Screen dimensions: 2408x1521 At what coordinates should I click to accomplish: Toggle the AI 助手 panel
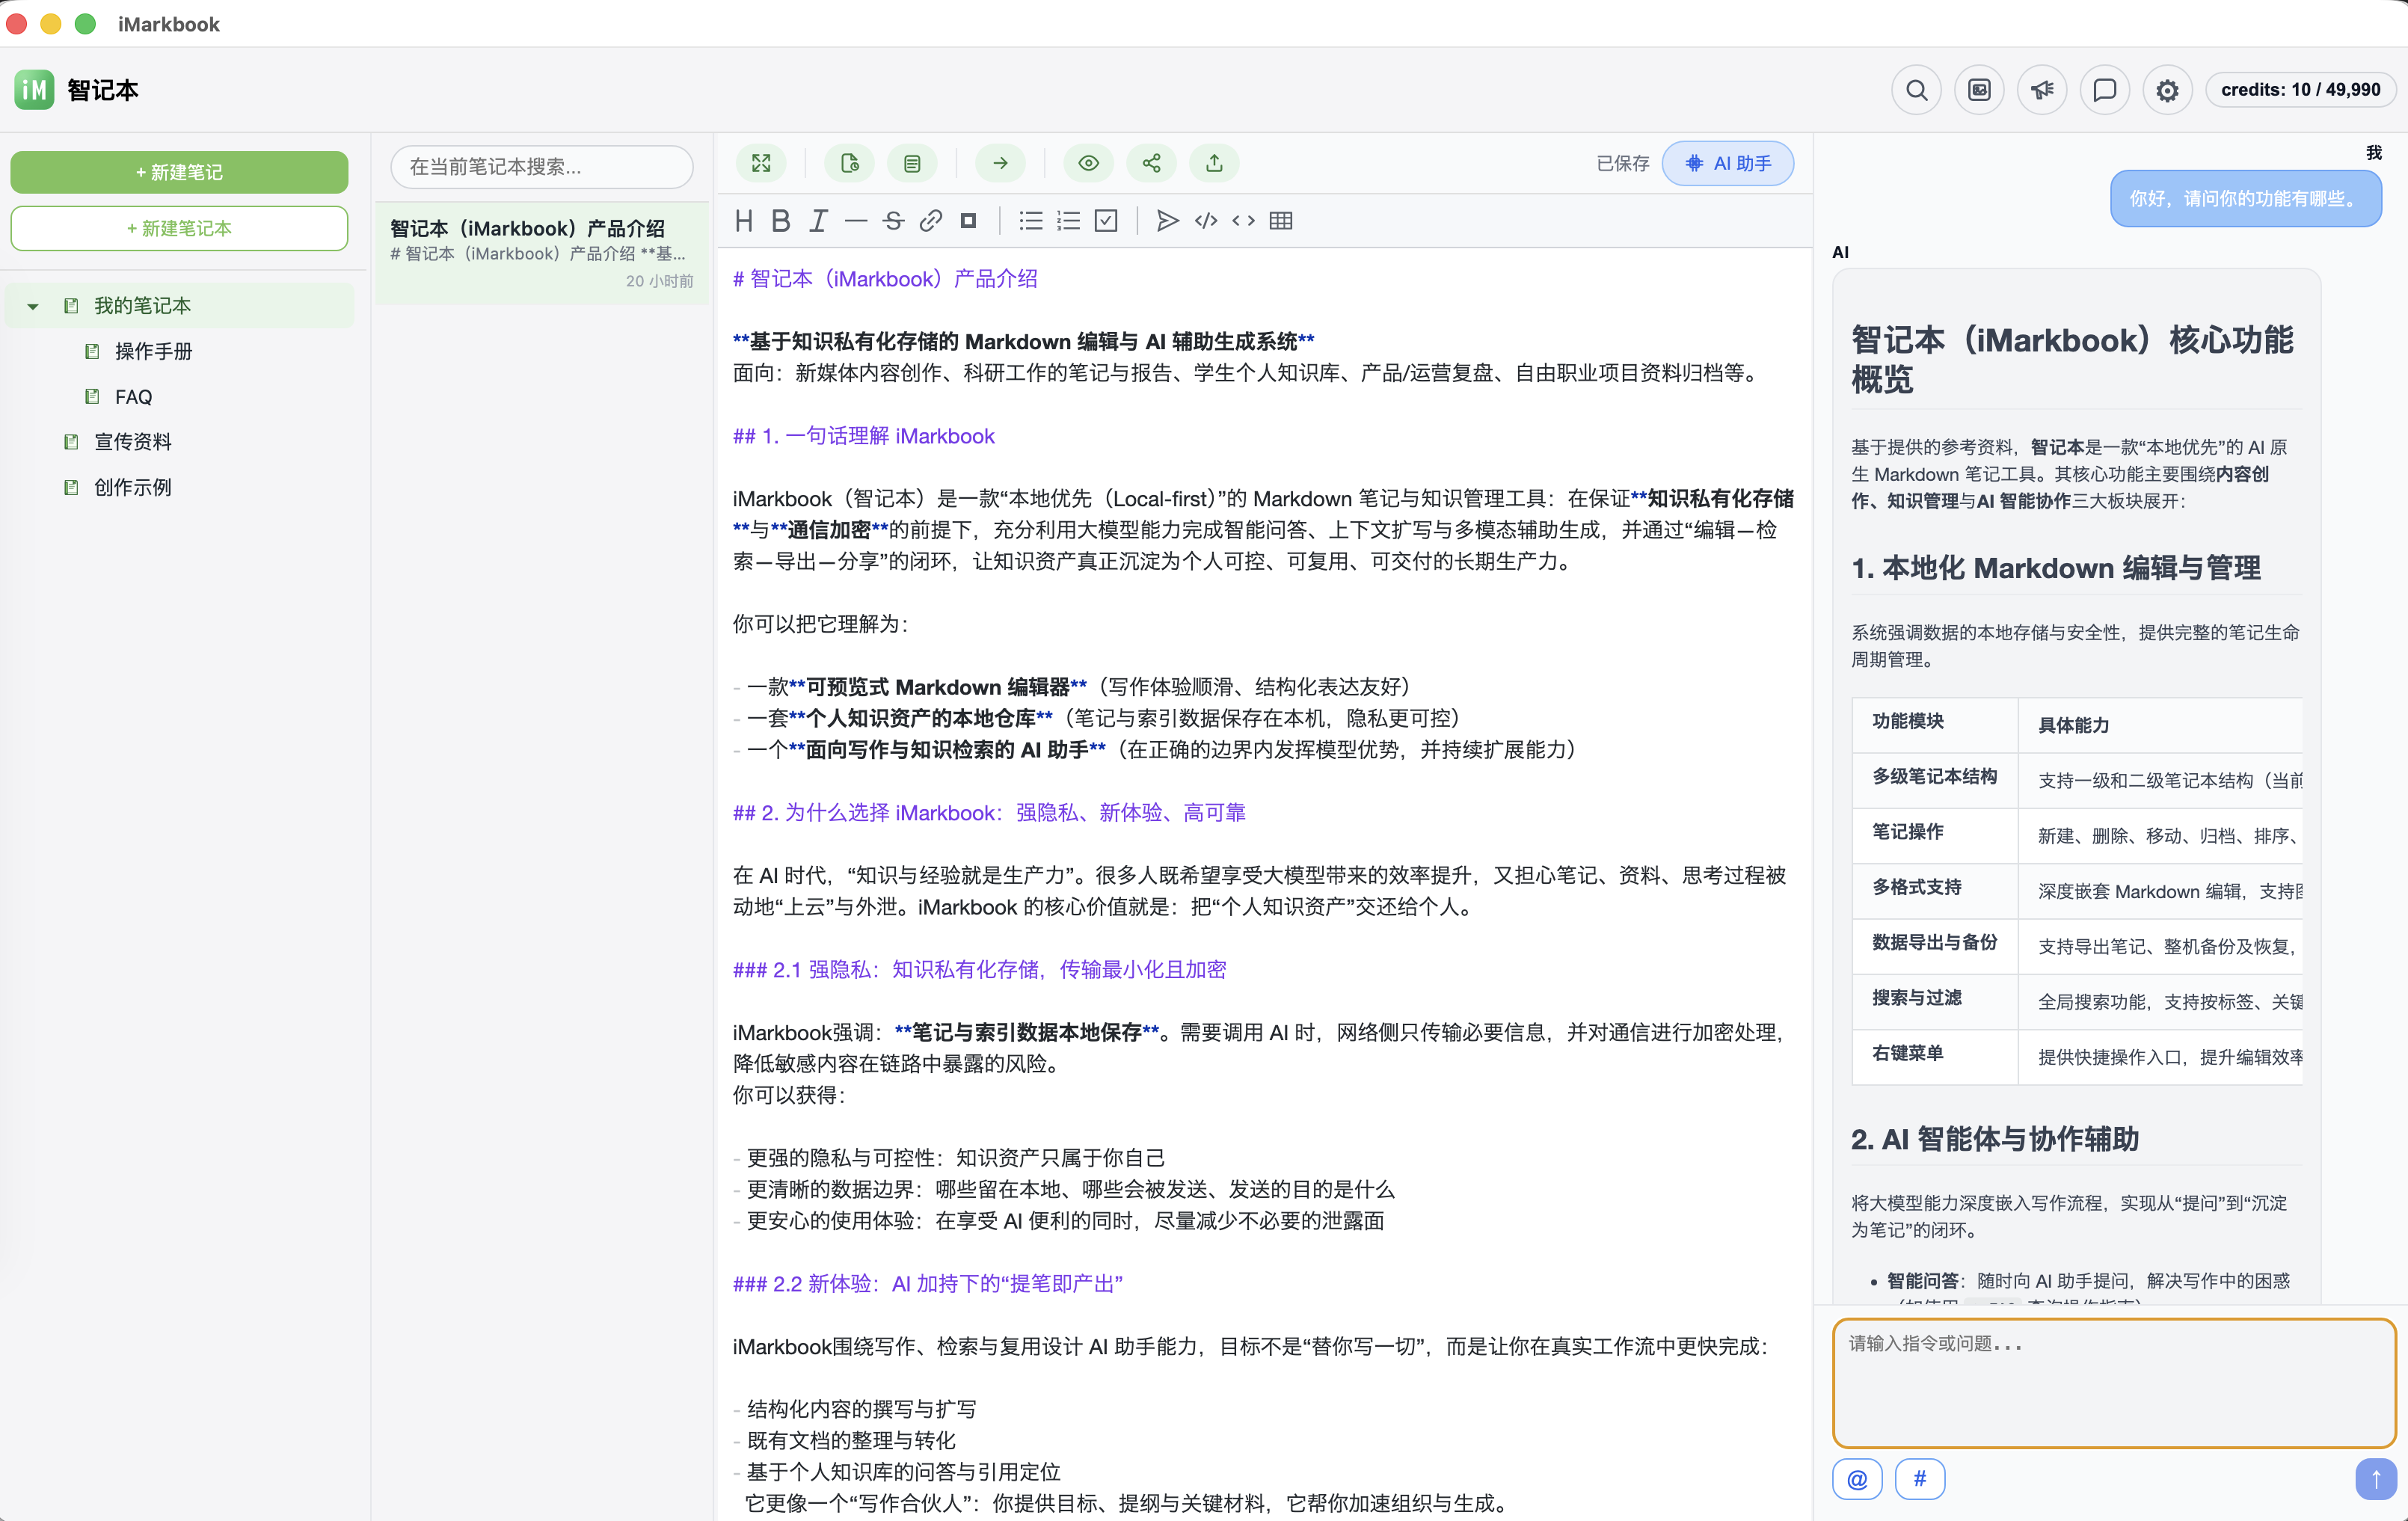click(1728, 163)
